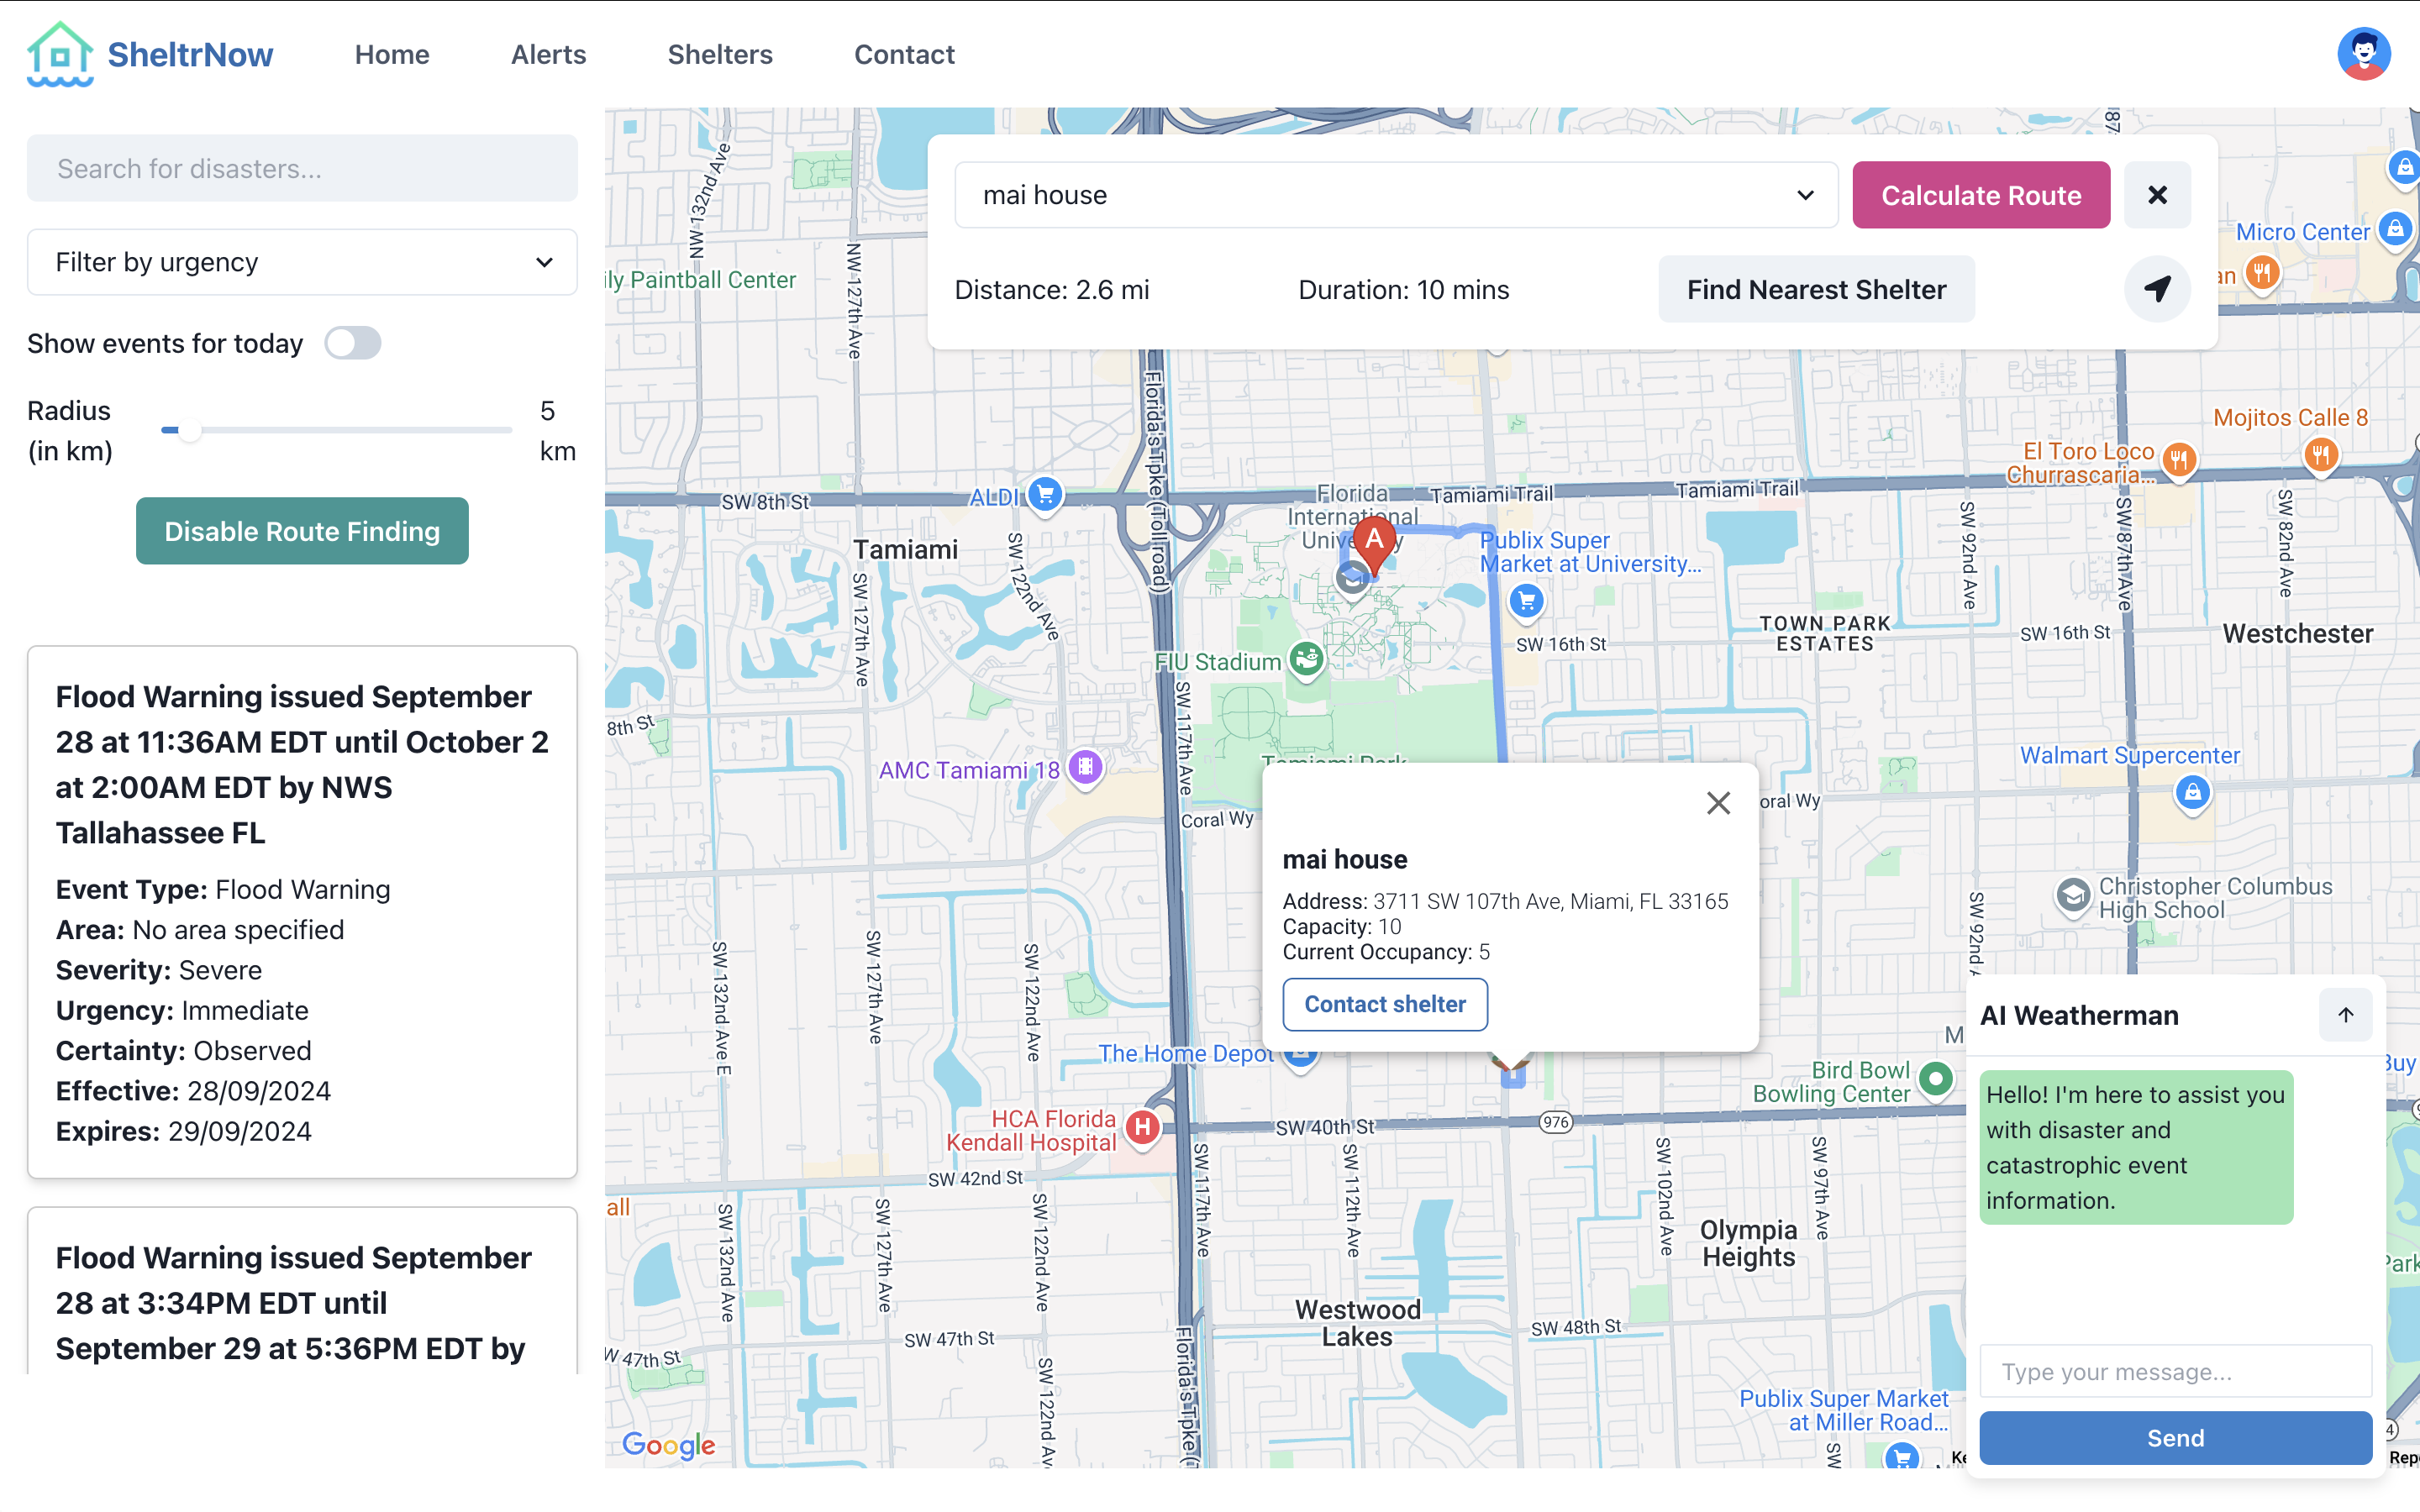Close the route panel with X

(2157, 195)
